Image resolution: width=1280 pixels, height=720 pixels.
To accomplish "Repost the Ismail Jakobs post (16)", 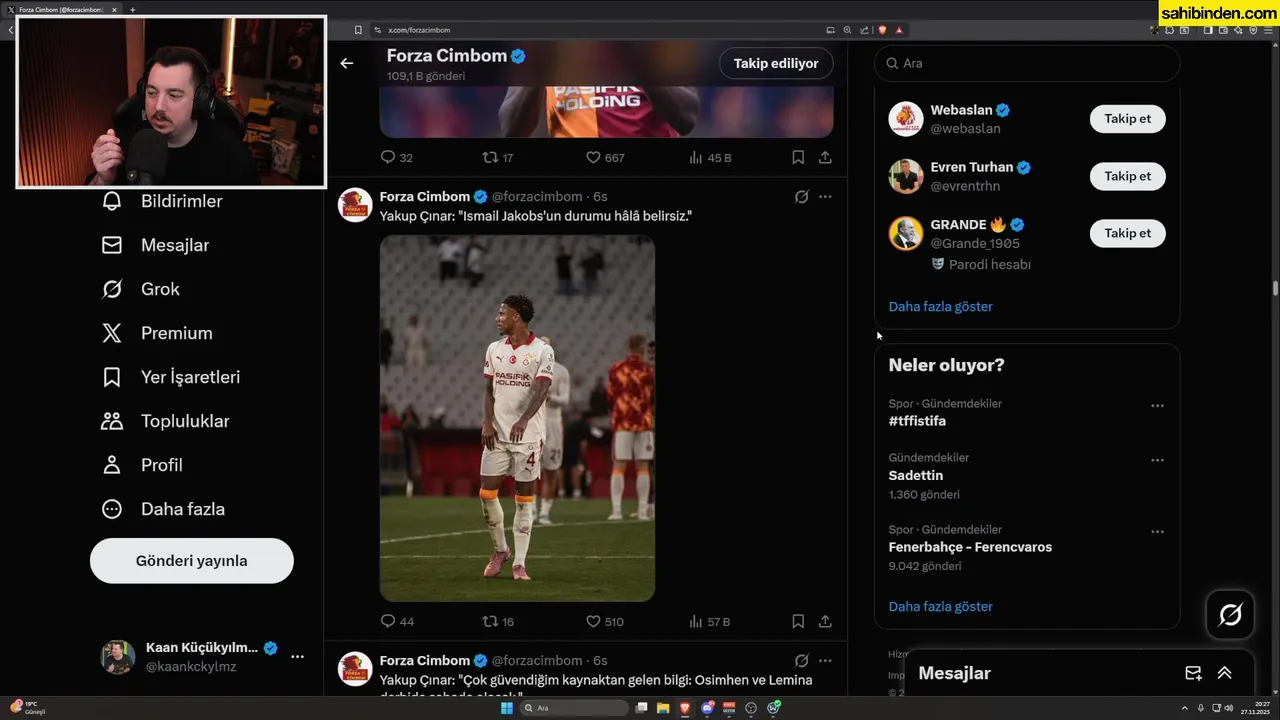I will coord(490,621).
